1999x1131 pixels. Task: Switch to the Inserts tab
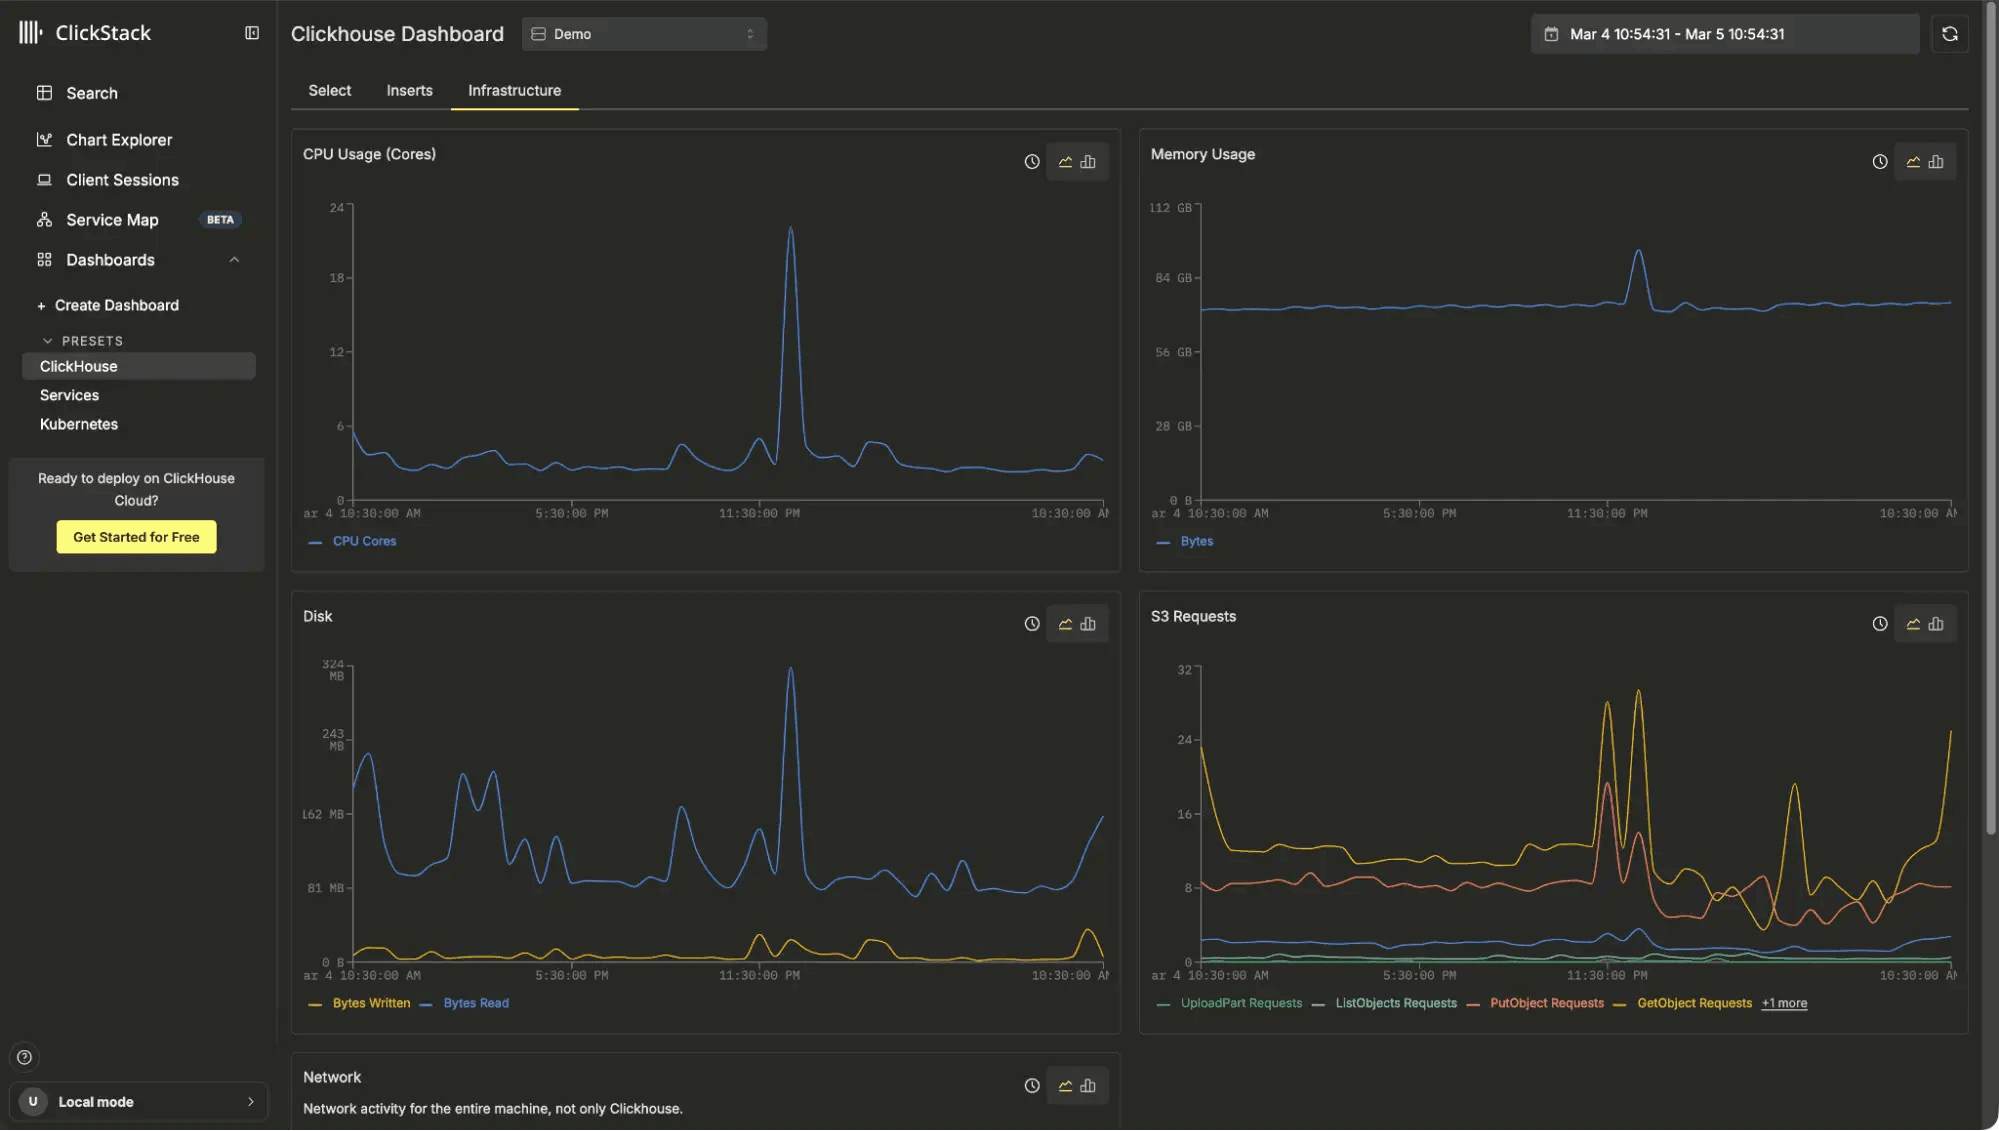pos(409,91)
